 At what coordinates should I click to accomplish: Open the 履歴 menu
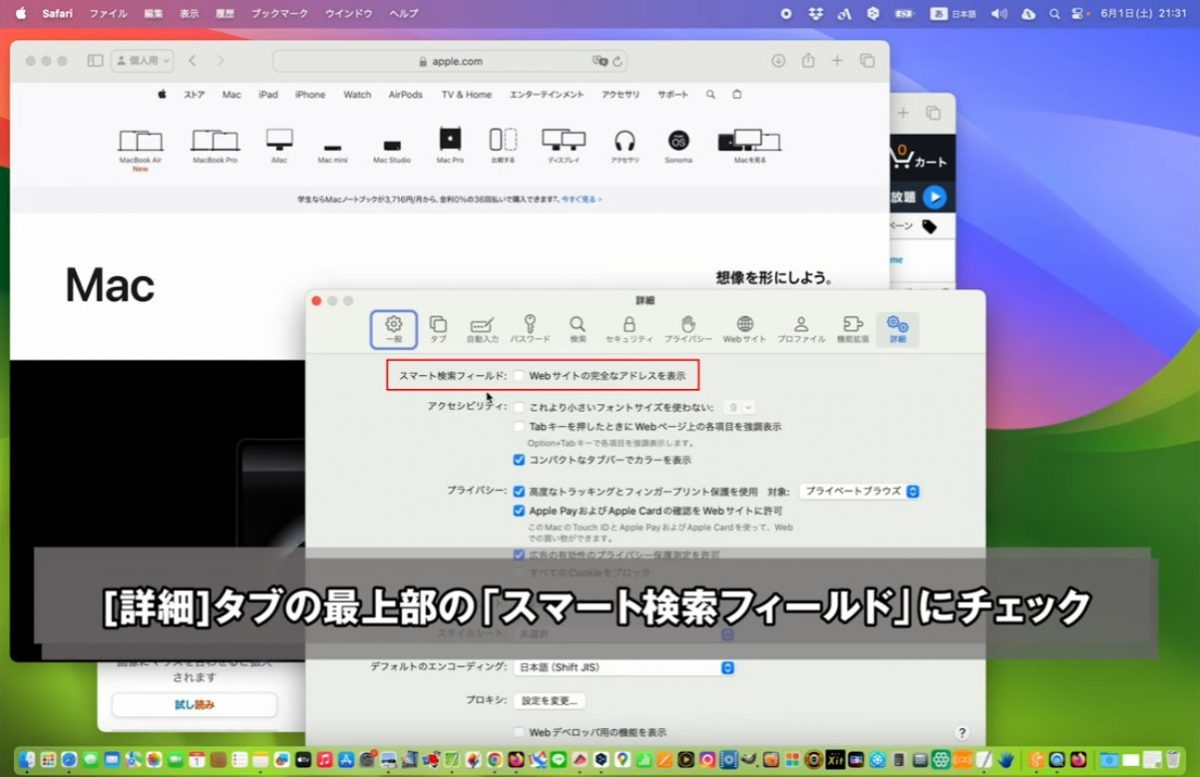pyautogui.click(x=225, y=13)
